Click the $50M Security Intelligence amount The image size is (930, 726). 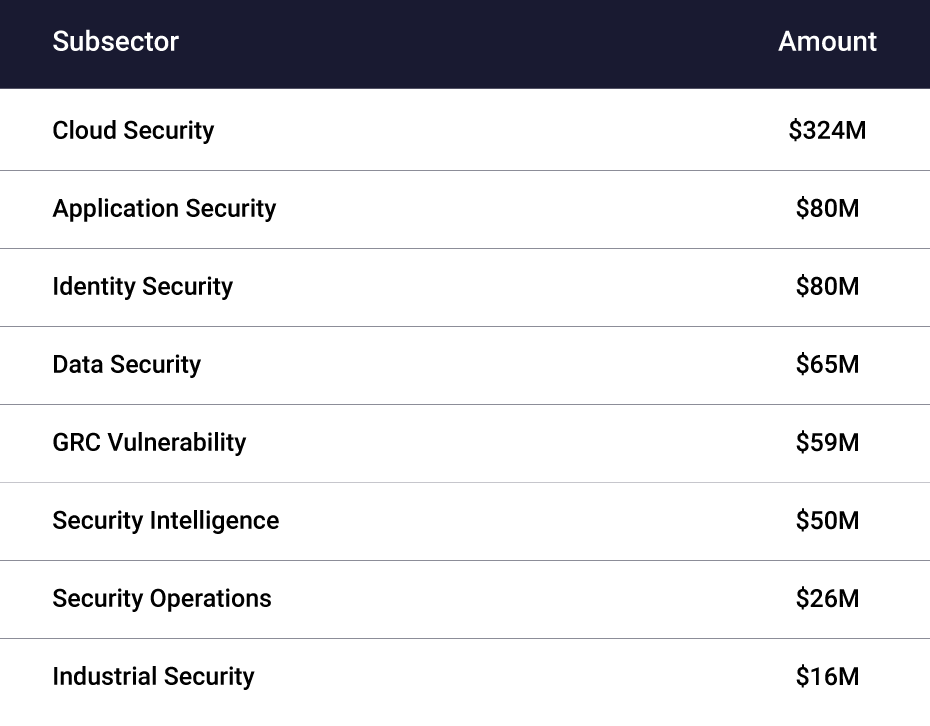(827, 521)
